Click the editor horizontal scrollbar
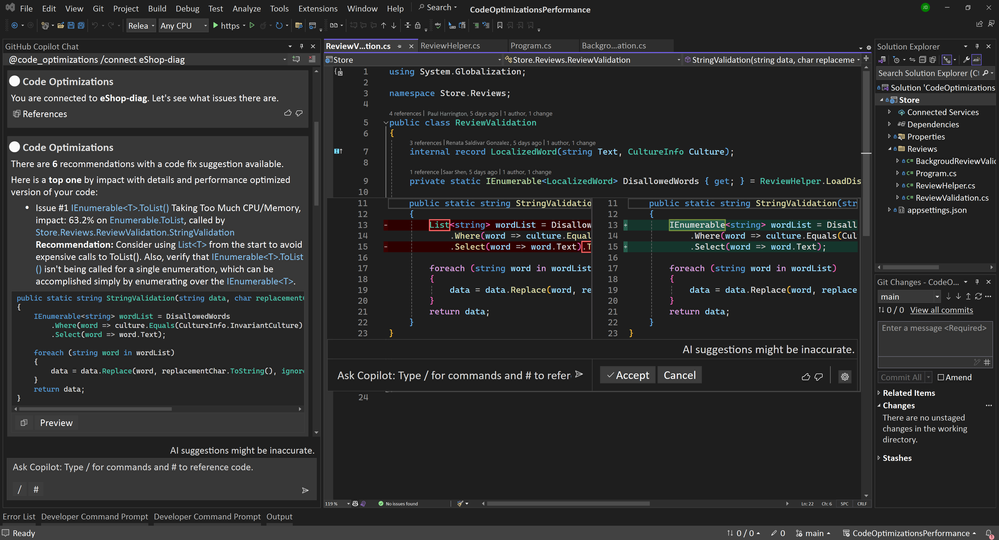 tap(570, 504)
